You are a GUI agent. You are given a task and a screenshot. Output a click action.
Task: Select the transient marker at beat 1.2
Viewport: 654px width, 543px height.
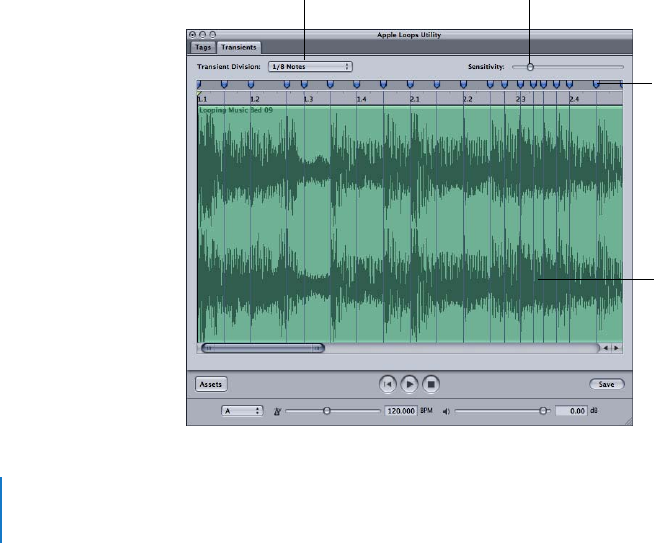tap(251, 84)
